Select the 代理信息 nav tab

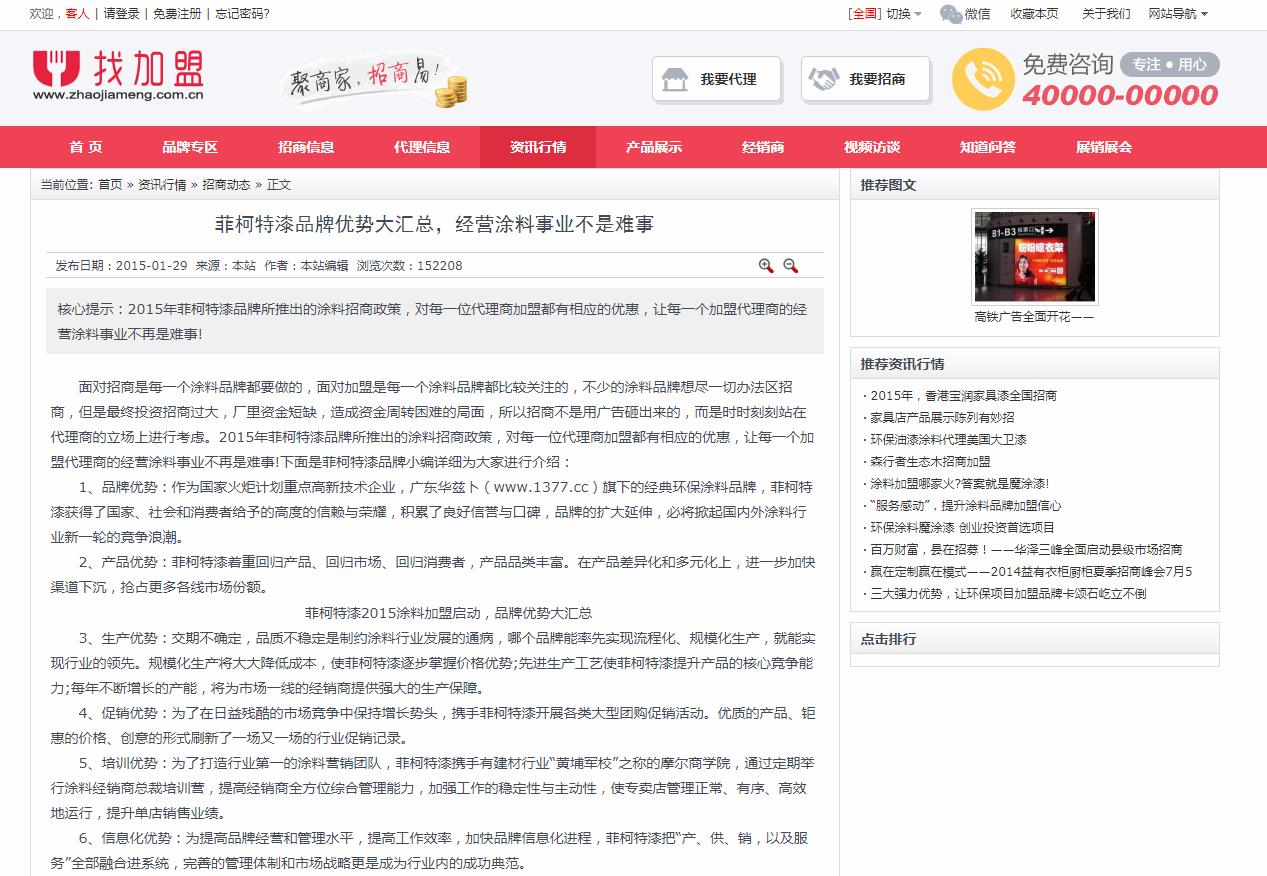click(422, 147)
